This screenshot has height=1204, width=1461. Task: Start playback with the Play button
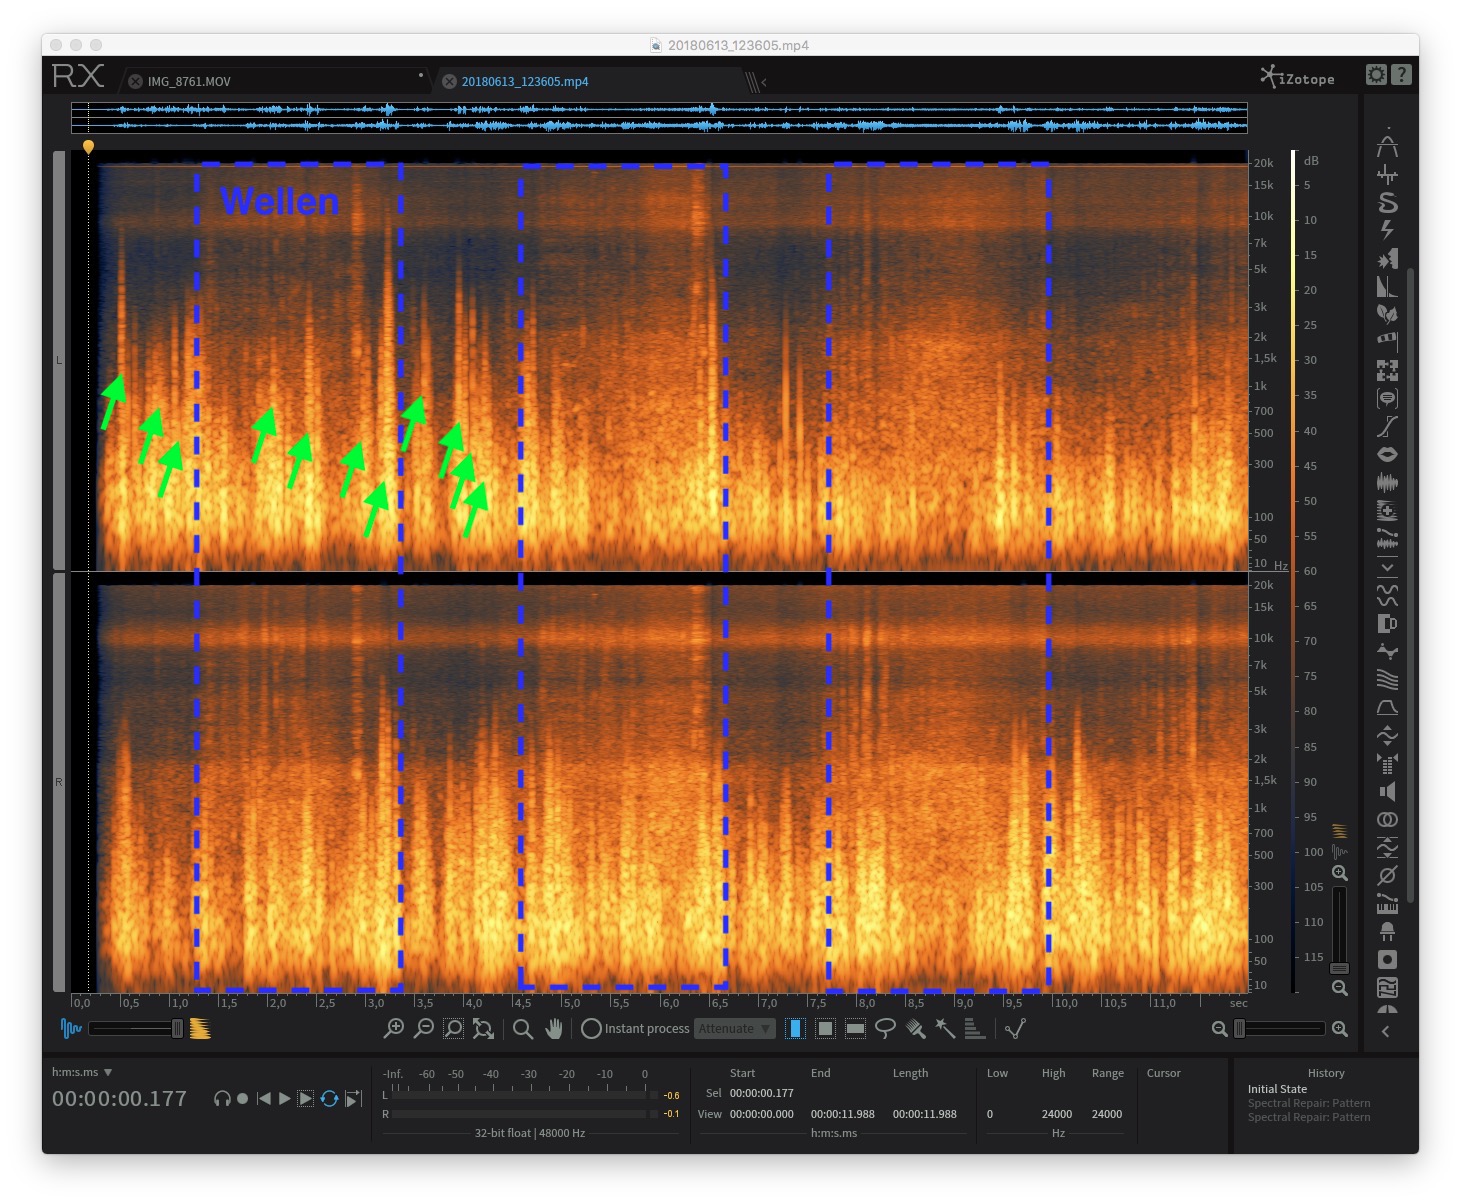pos(284,1098)
